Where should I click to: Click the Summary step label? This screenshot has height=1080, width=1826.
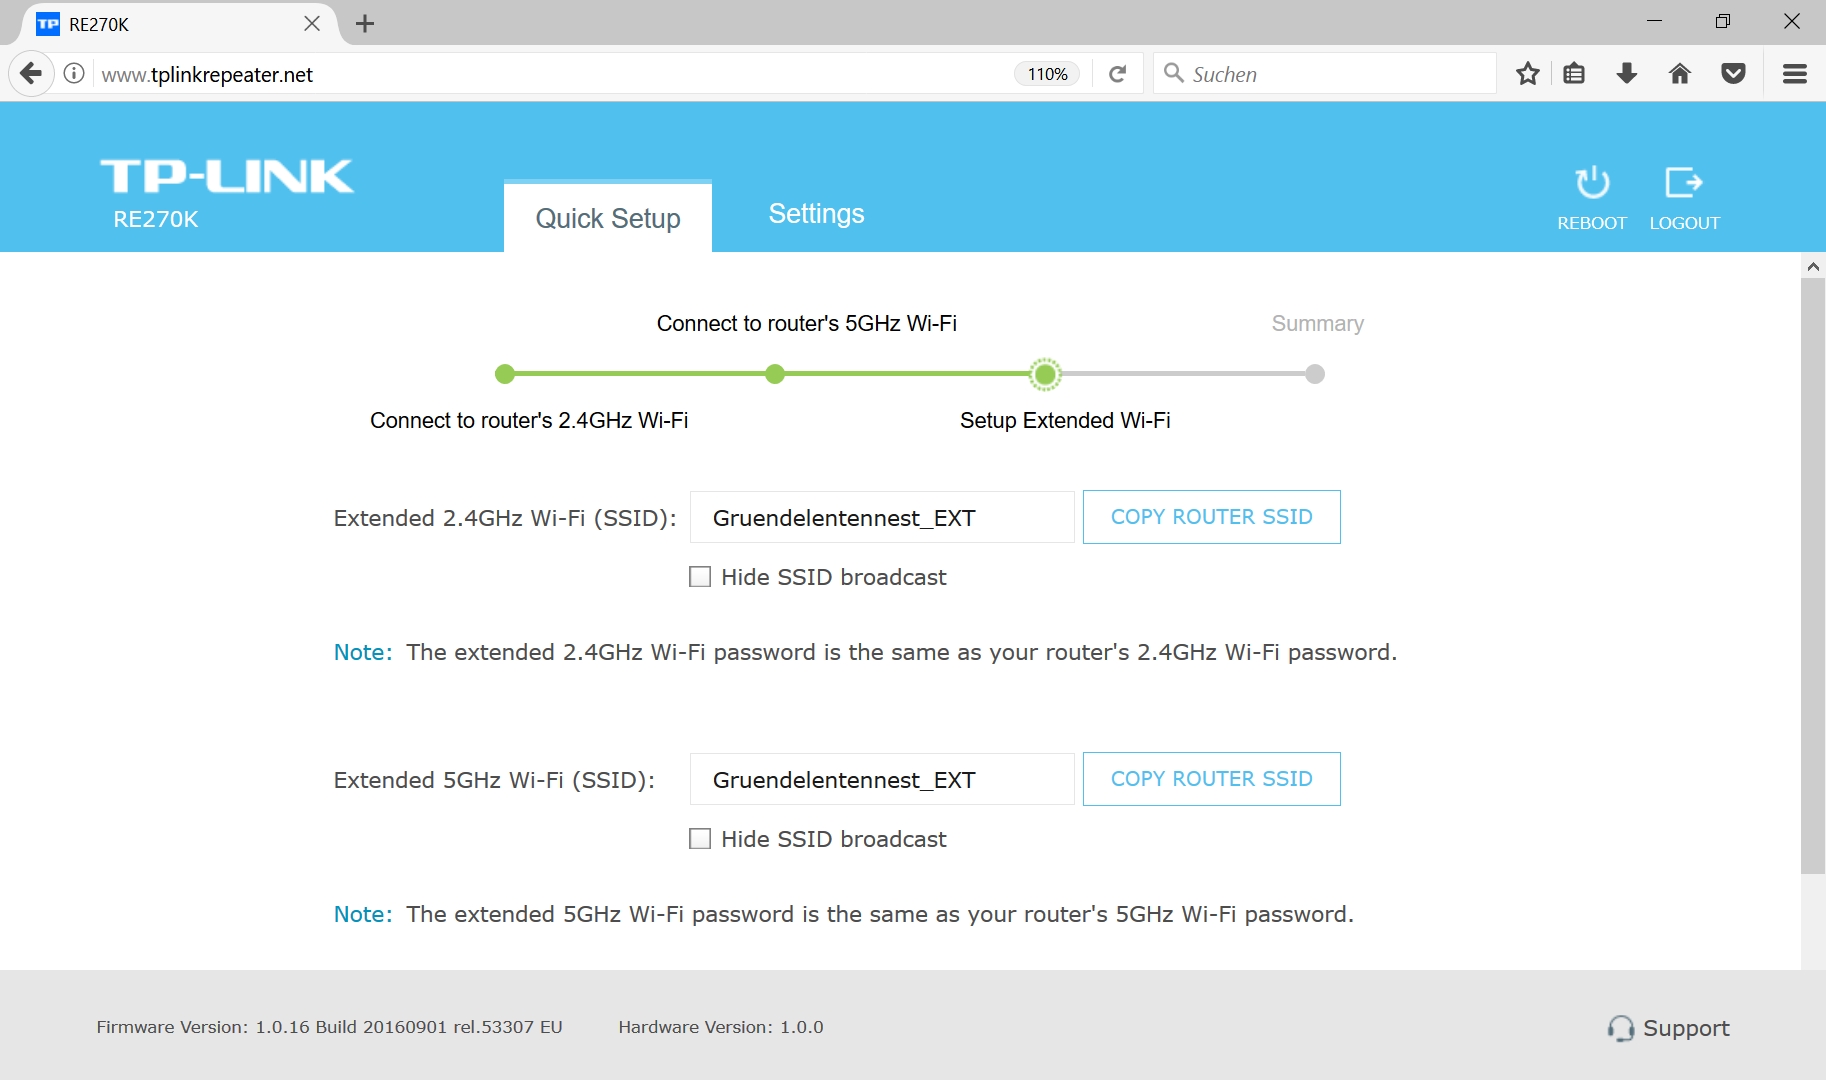point(1317,323)
